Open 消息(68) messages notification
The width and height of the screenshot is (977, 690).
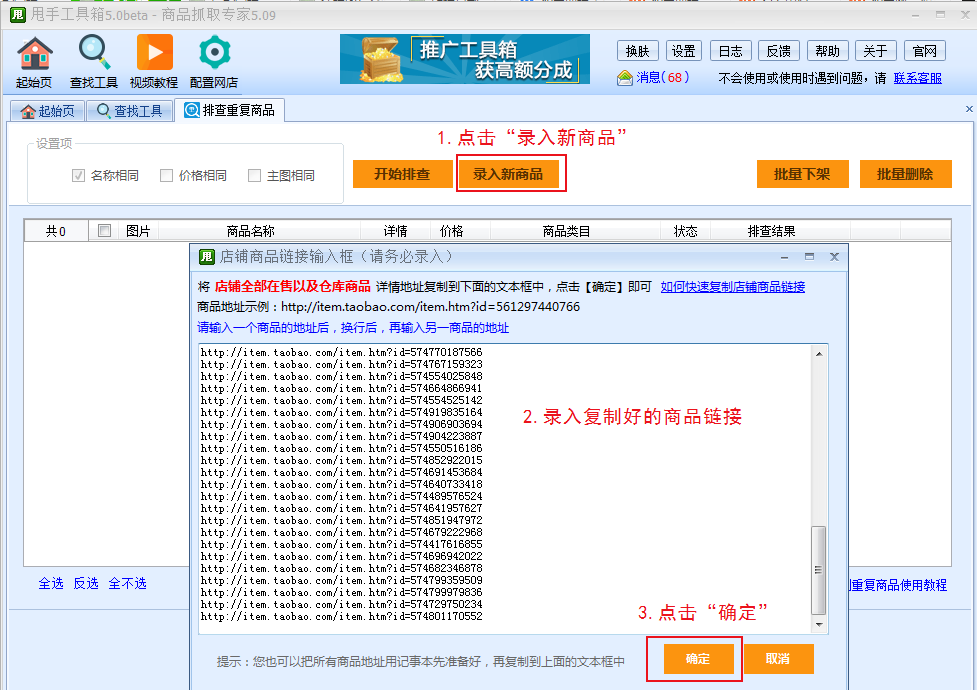[x=653, y=78]
